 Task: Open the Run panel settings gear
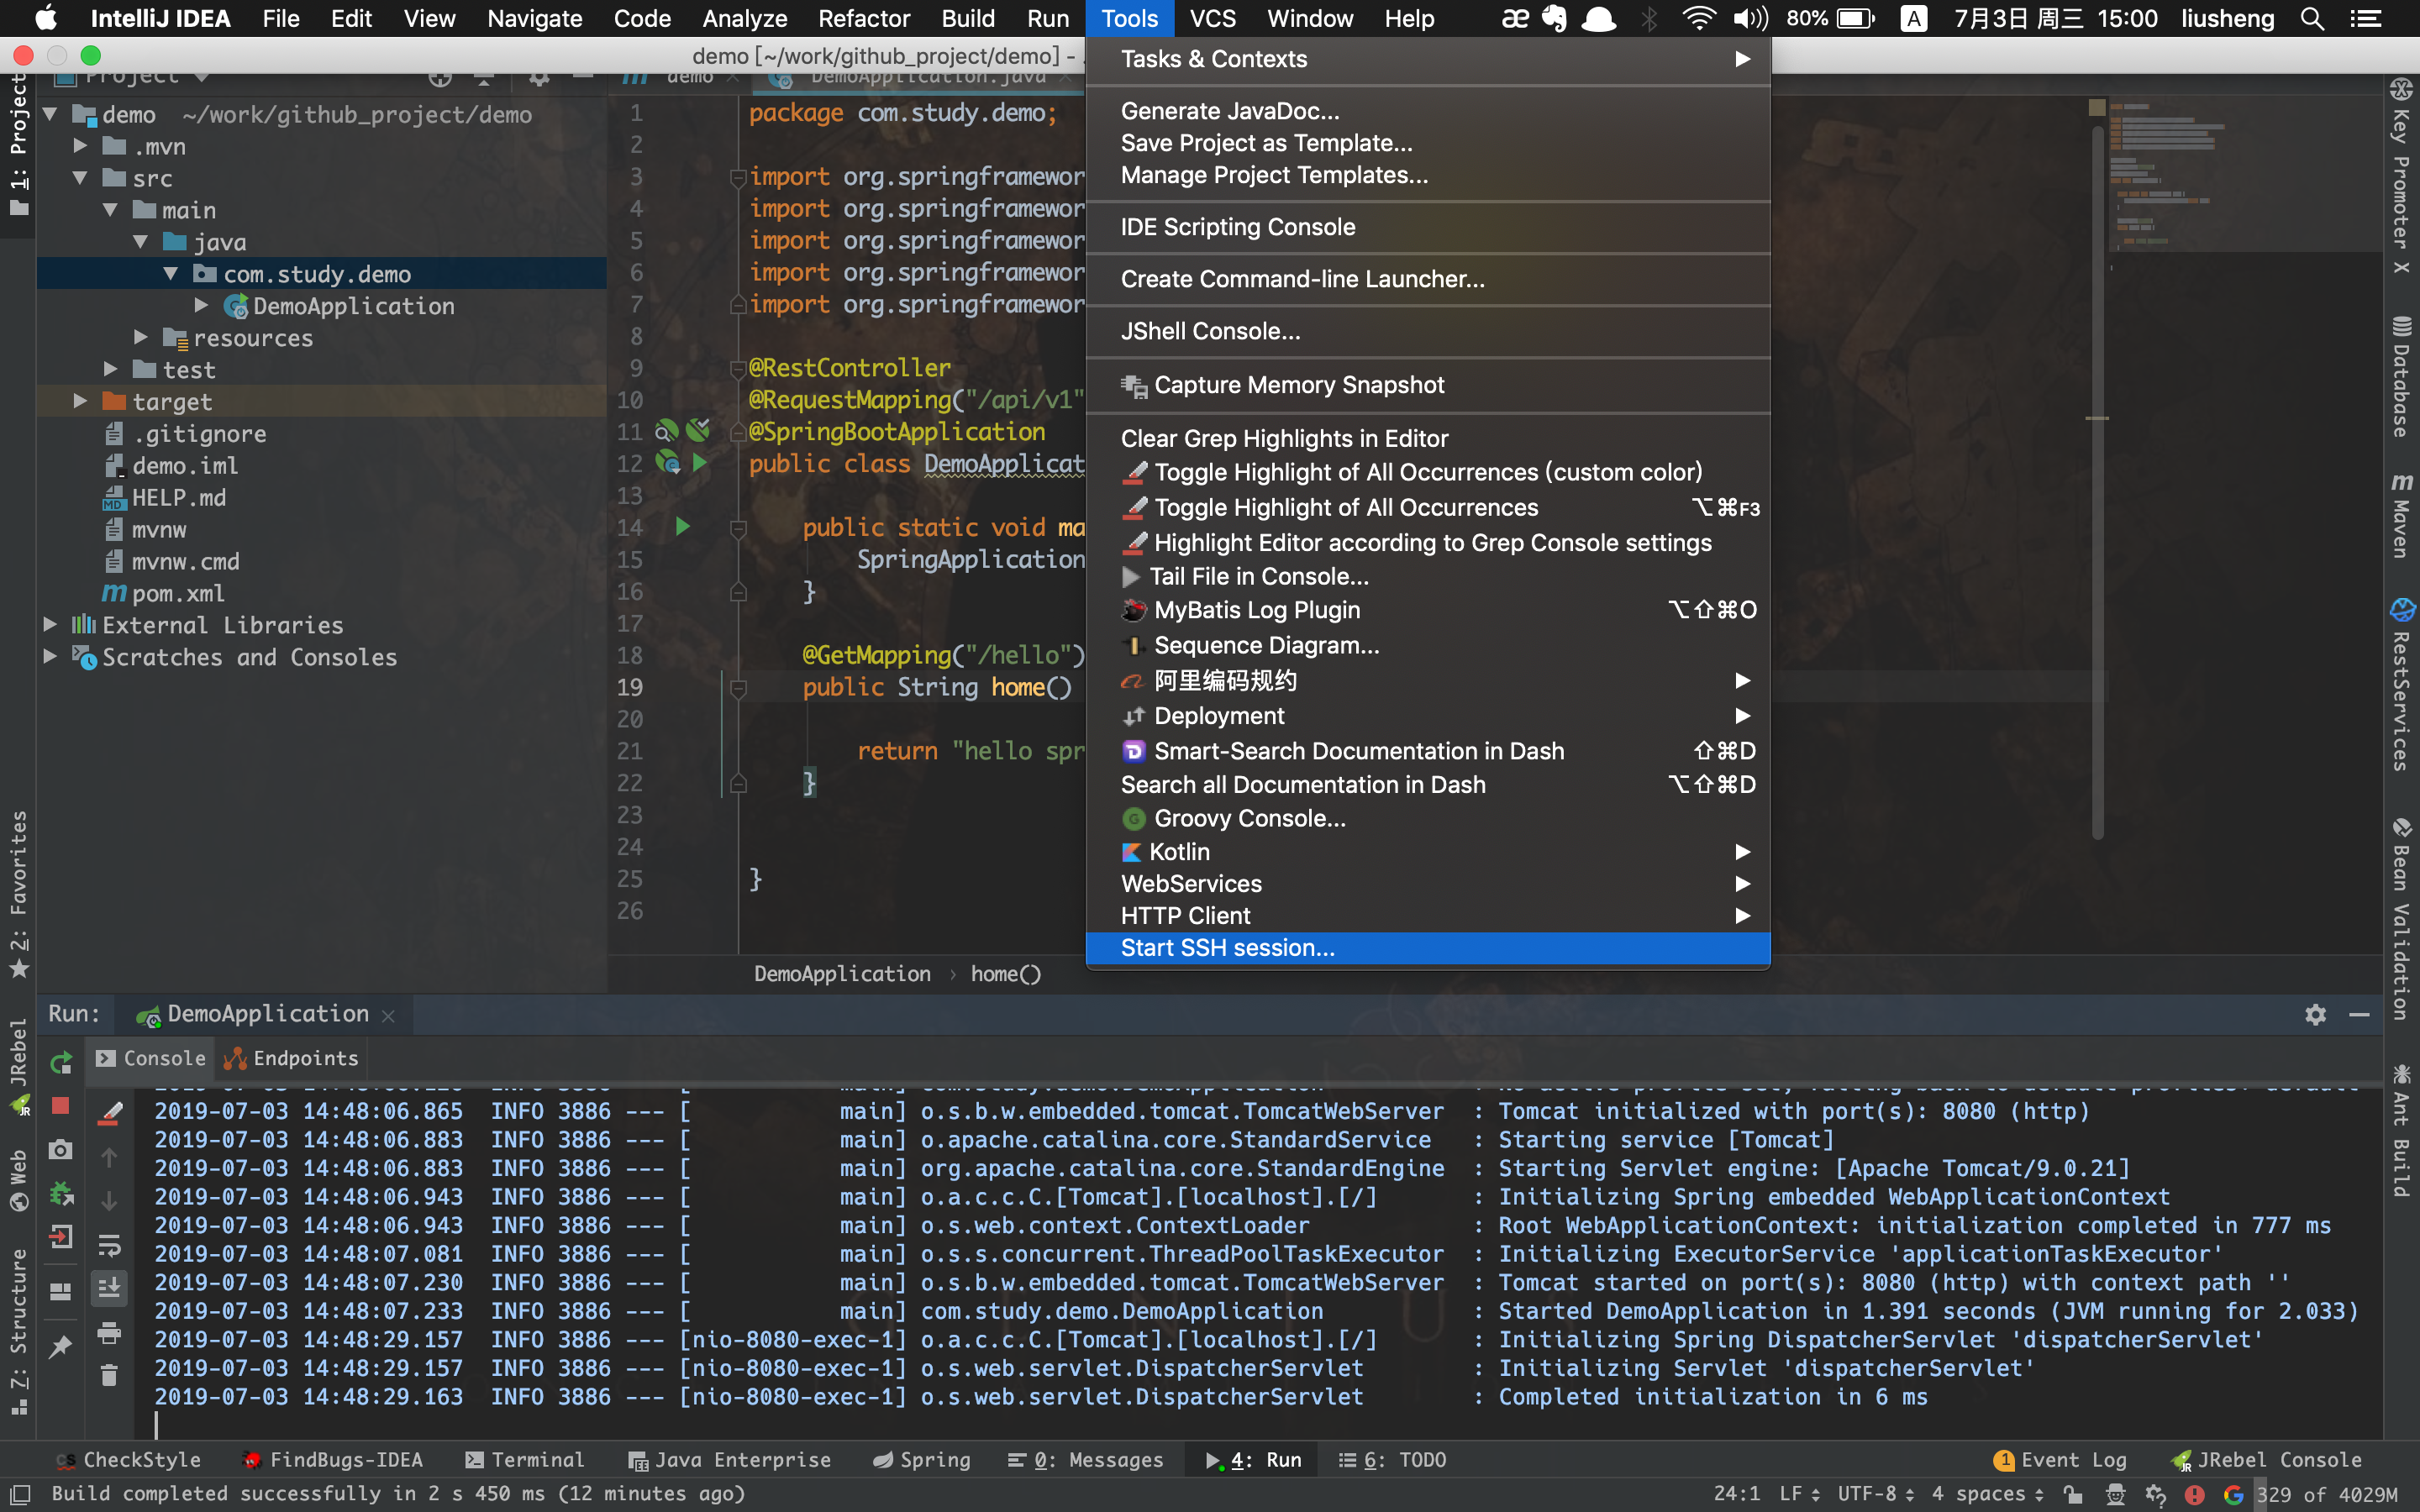click(x=2315, y=1014)
